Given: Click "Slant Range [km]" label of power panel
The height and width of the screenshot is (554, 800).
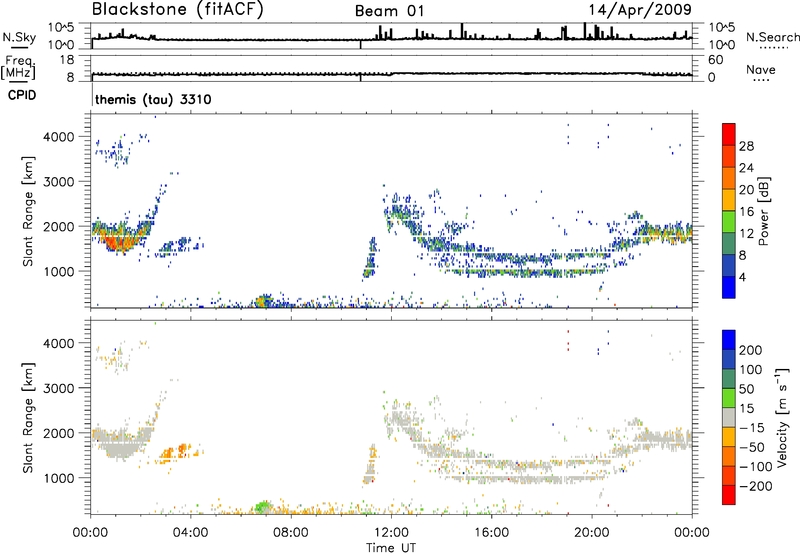Looking at the screenshot, I should click(x=28, y=211).
